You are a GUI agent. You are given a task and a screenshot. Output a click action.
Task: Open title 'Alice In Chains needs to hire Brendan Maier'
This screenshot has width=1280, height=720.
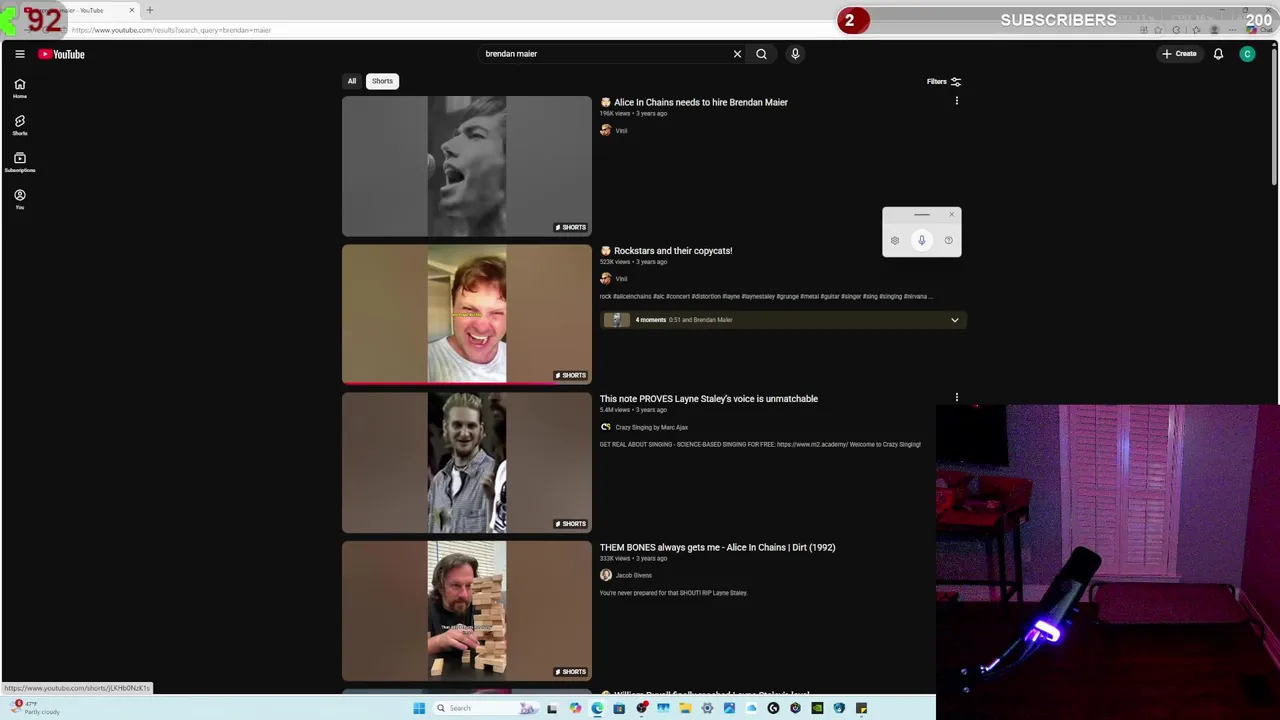pyautogui.click(x=701, y=102)
